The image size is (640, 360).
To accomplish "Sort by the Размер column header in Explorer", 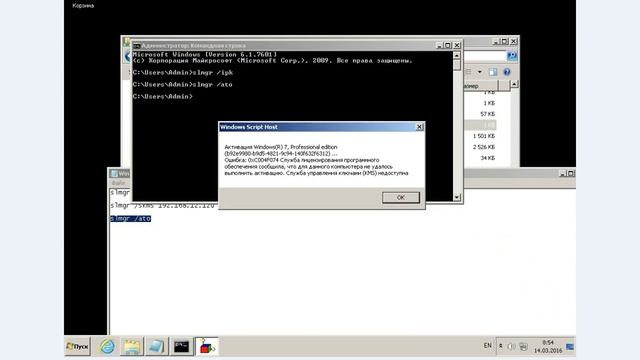I will click(480, 86).
